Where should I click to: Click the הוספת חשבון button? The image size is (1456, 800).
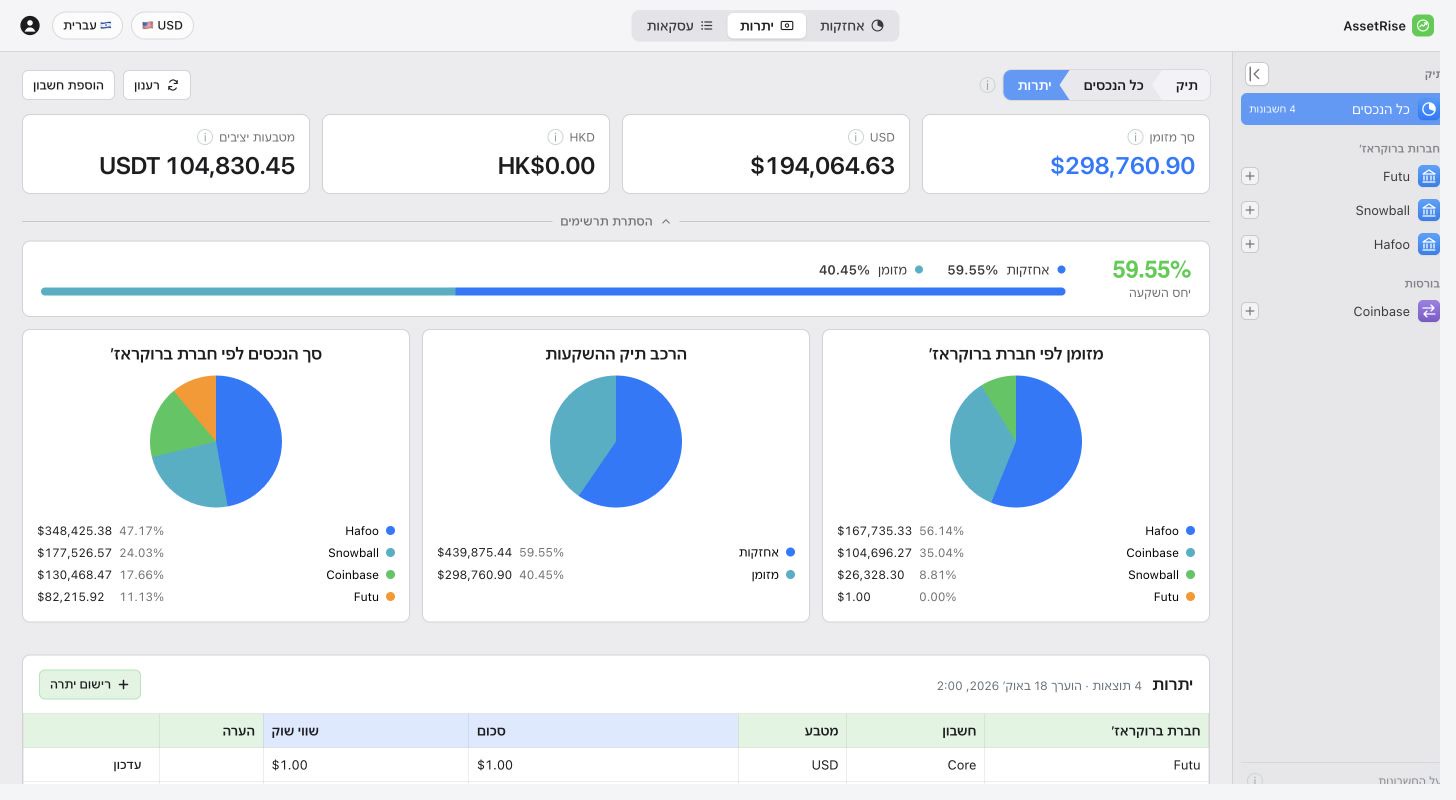pos(69,85)
